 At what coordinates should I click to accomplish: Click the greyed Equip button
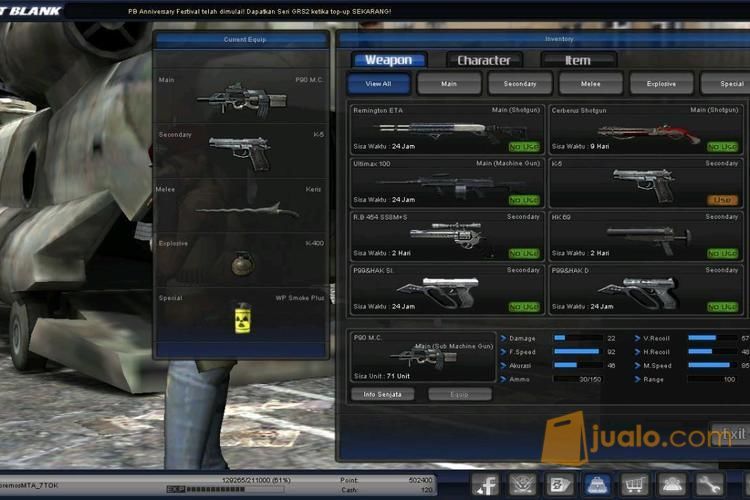[x=460, y=394]
